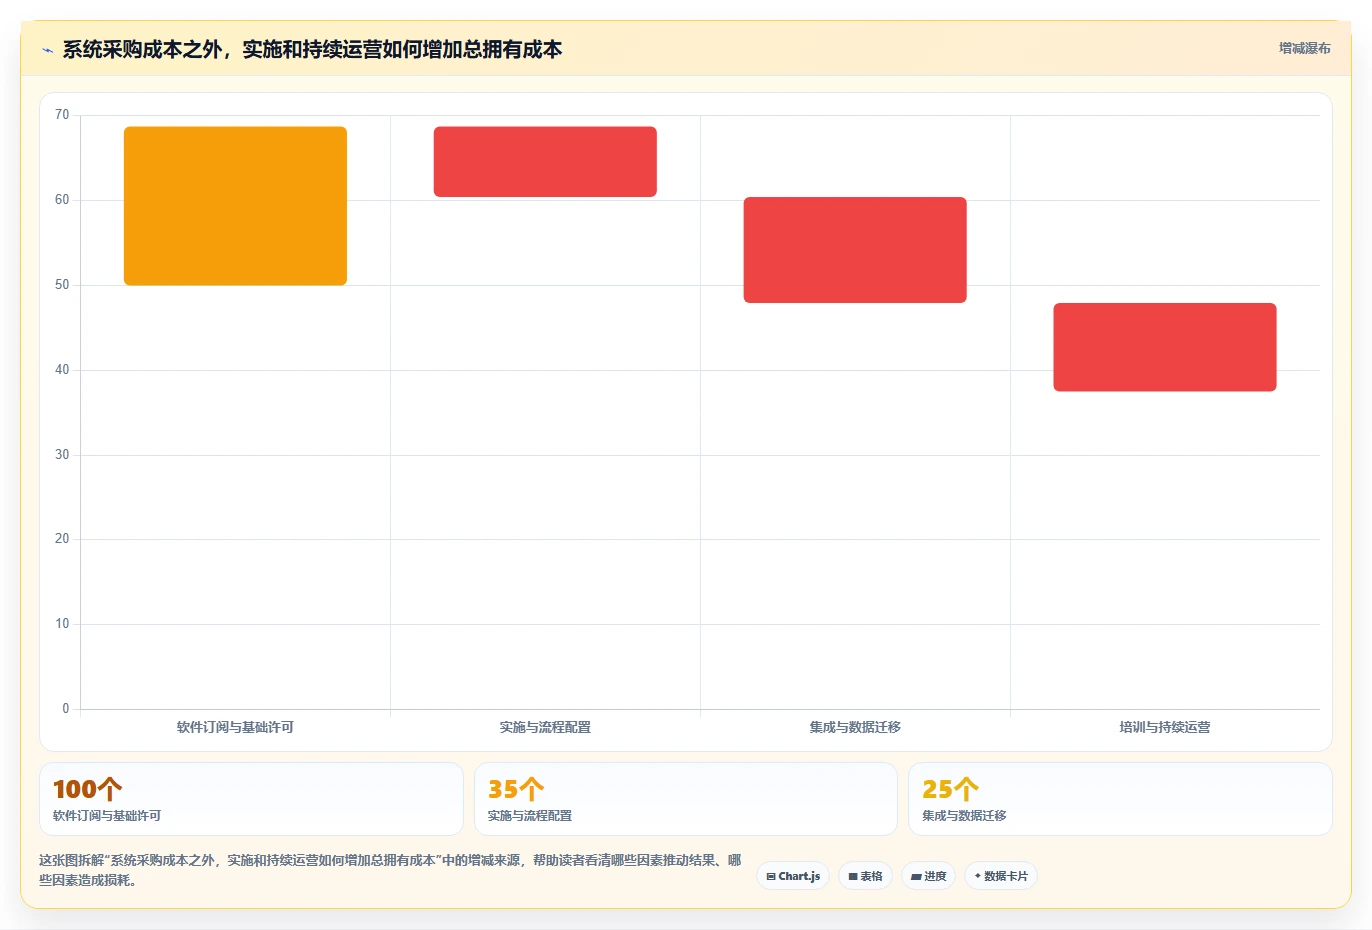Image resolution: width=1372 pixels, height=930 pixels.
Task: Click x-axis label 集成与数据迁移
Action: 855,727
